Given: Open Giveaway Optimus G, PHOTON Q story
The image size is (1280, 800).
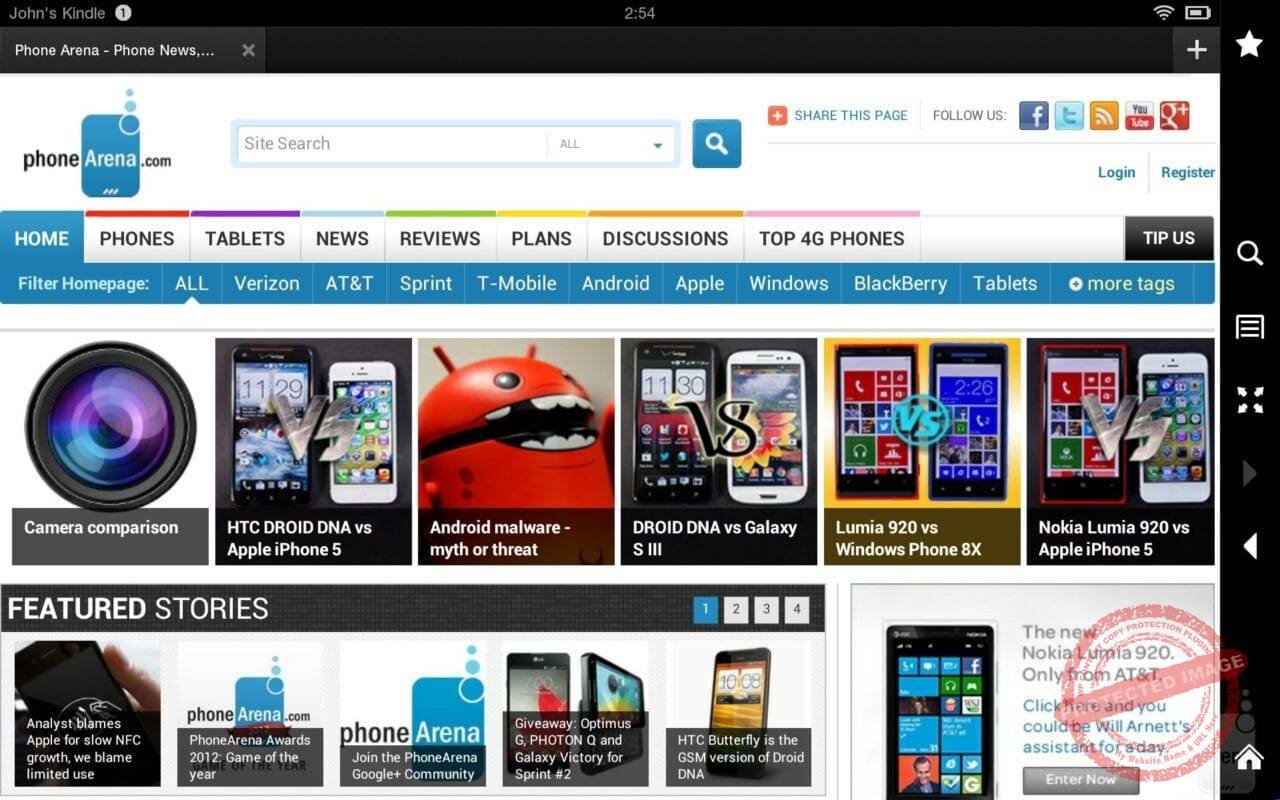Looking at the screenshot, I should 576,713.
